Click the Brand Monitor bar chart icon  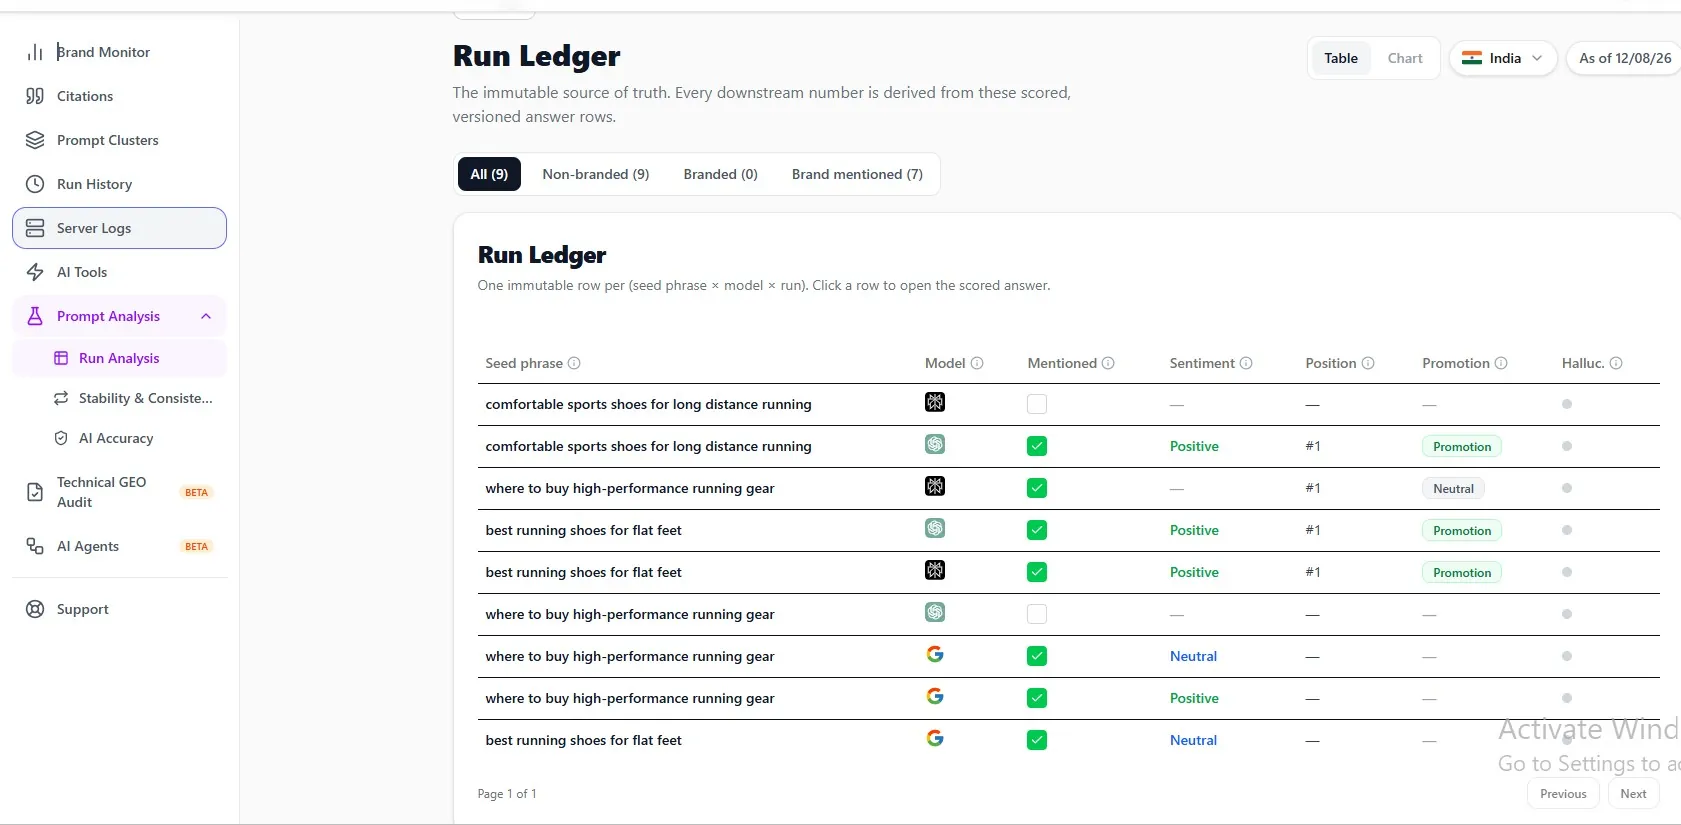coord(35,52)
